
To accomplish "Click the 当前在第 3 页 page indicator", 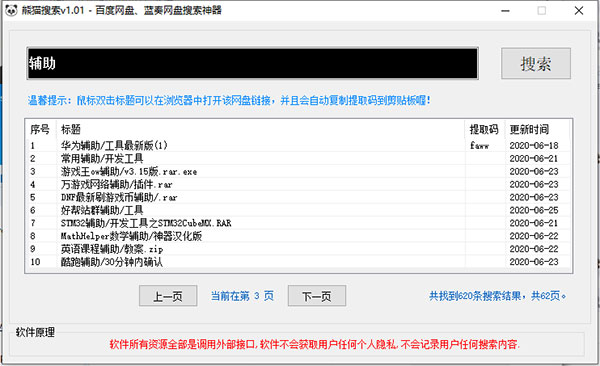I will [242, 296].
